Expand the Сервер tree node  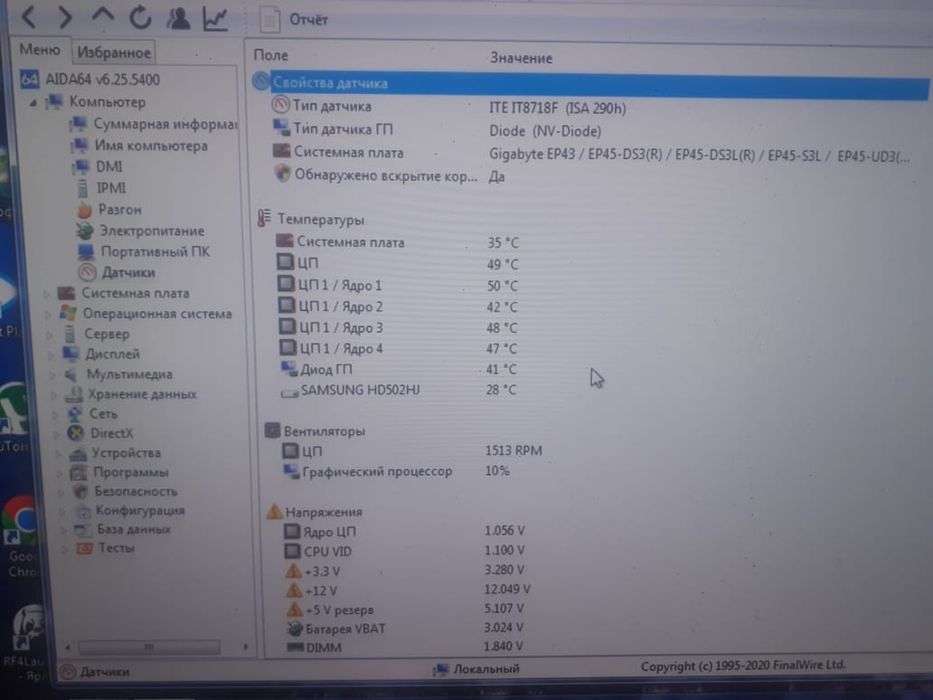(50, 335)
